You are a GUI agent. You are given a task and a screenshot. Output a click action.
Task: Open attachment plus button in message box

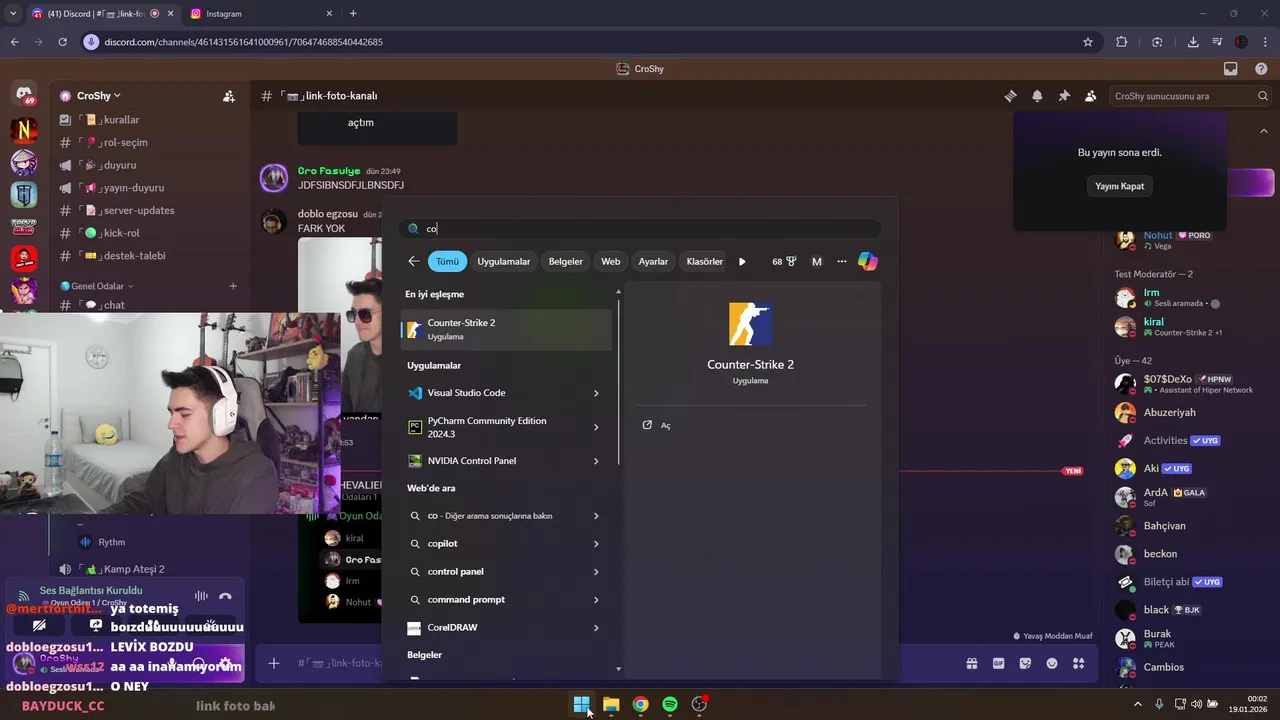tap(273, 663)
